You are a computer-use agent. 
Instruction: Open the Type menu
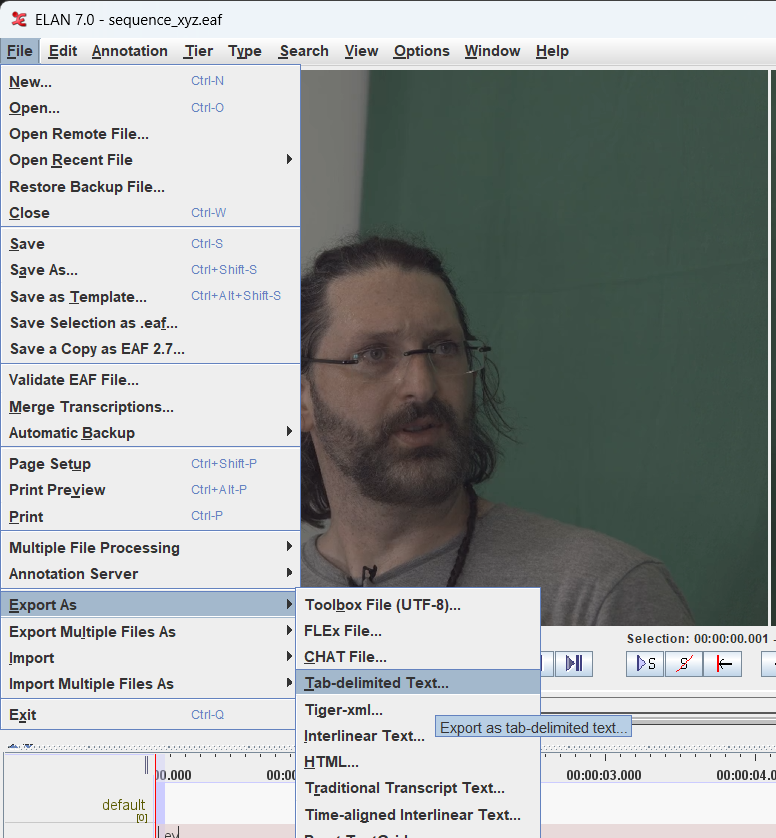pyautogui.click(x=245, y=51)
